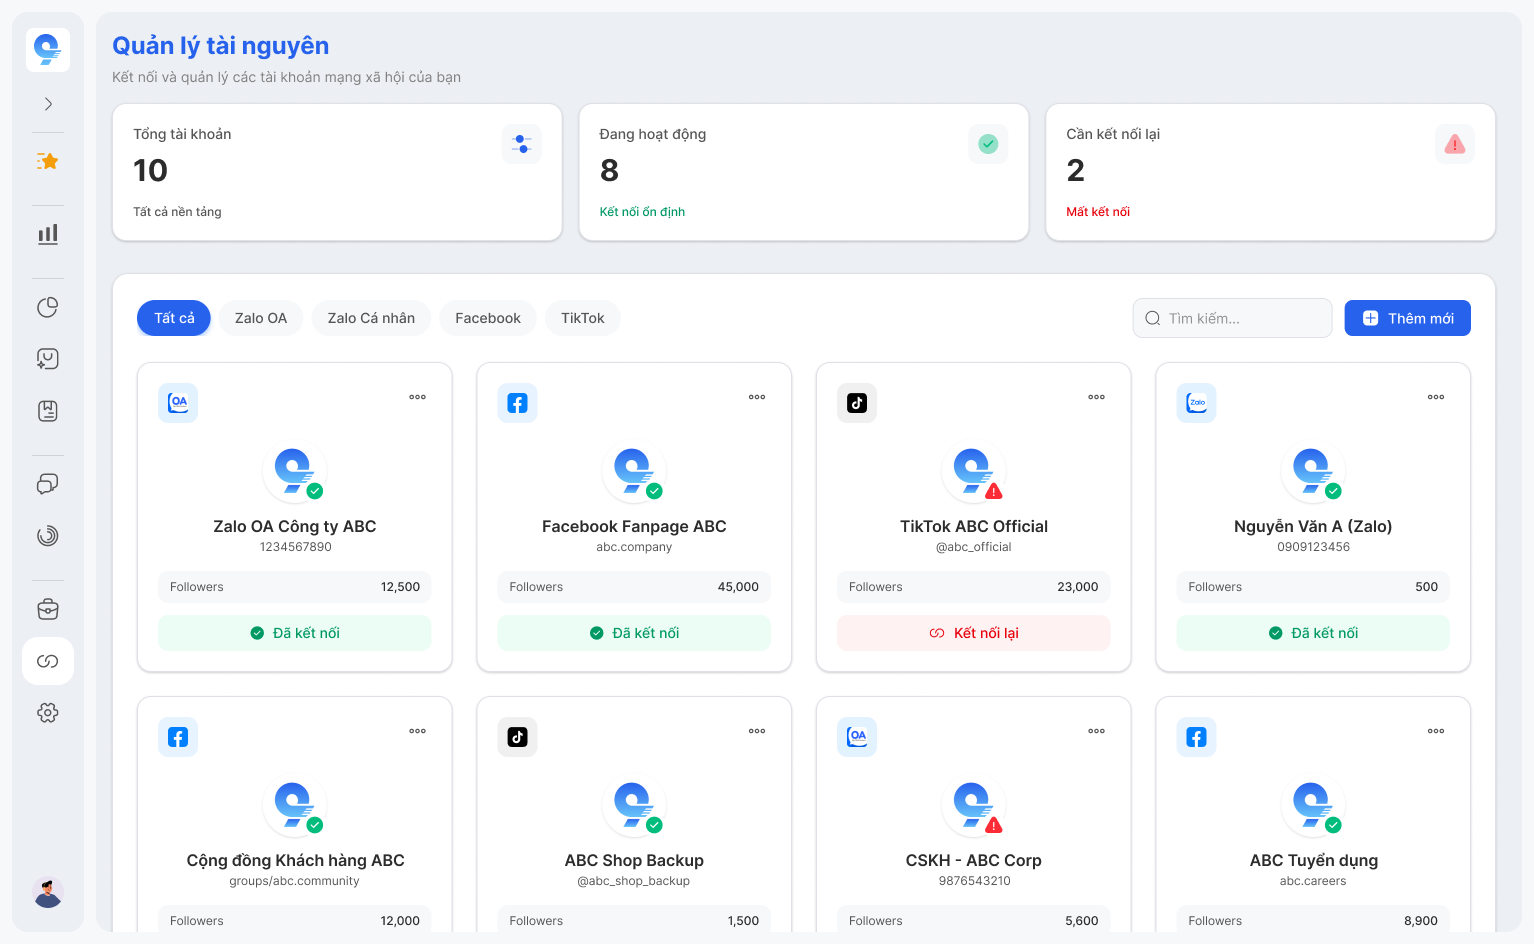Open the bar chart statistics icon

click(48, 234)
